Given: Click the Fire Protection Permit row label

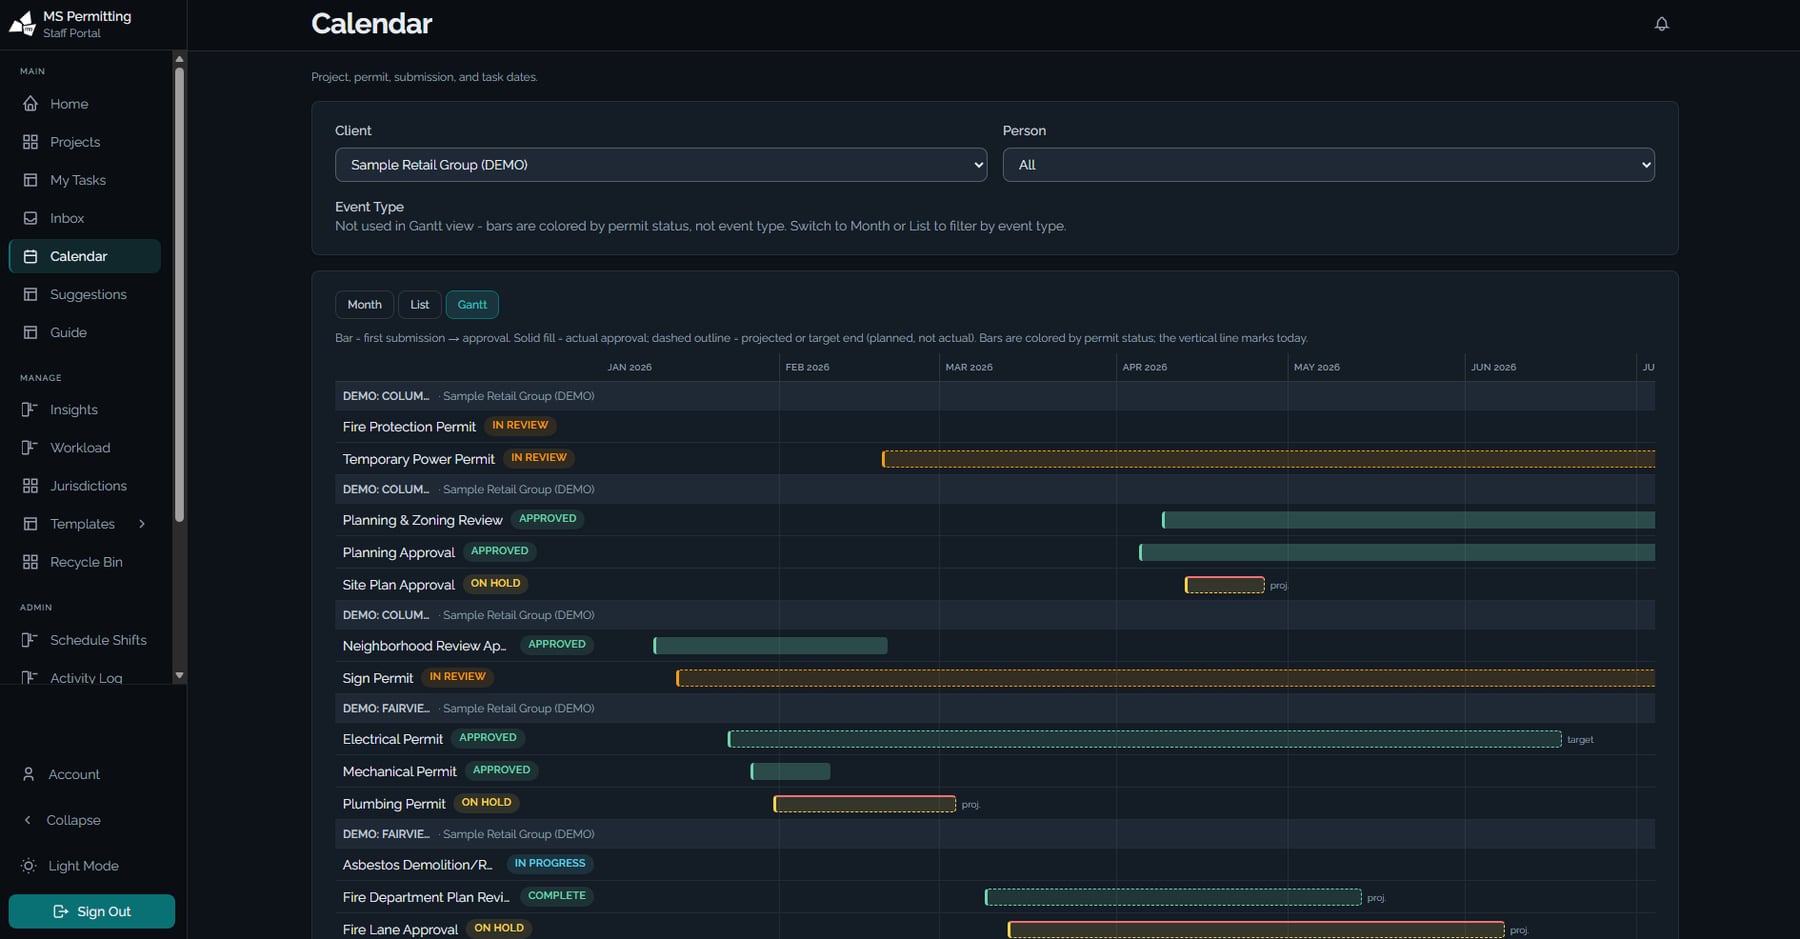Looking at the screenshot, I should [409, 427].
